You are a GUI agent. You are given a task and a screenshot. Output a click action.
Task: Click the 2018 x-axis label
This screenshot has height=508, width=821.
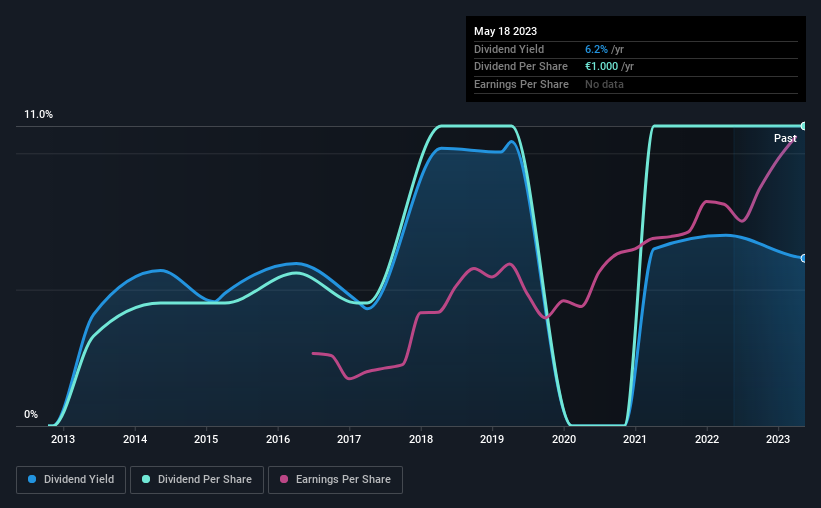[x=421, y=439]
